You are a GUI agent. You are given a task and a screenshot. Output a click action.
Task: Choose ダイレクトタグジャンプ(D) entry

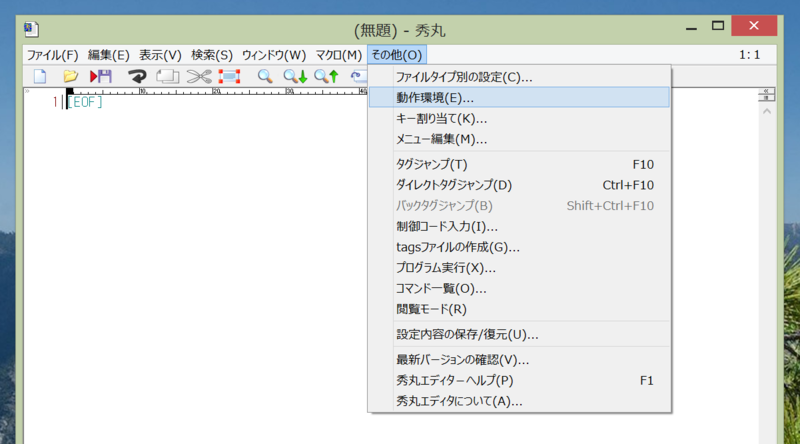519,185
